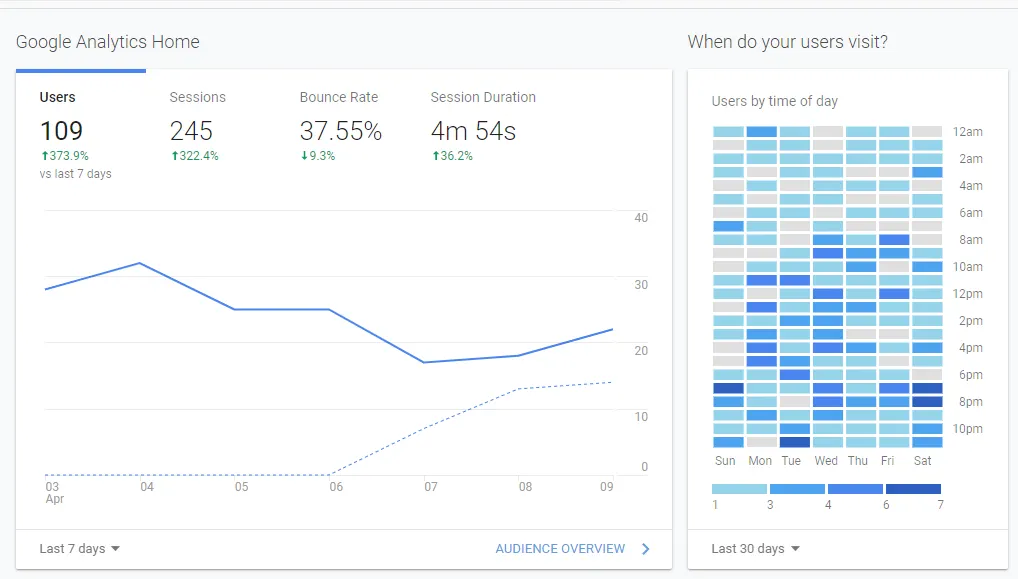
Task: Click the 245 sessions value
Action: [192, 131]
